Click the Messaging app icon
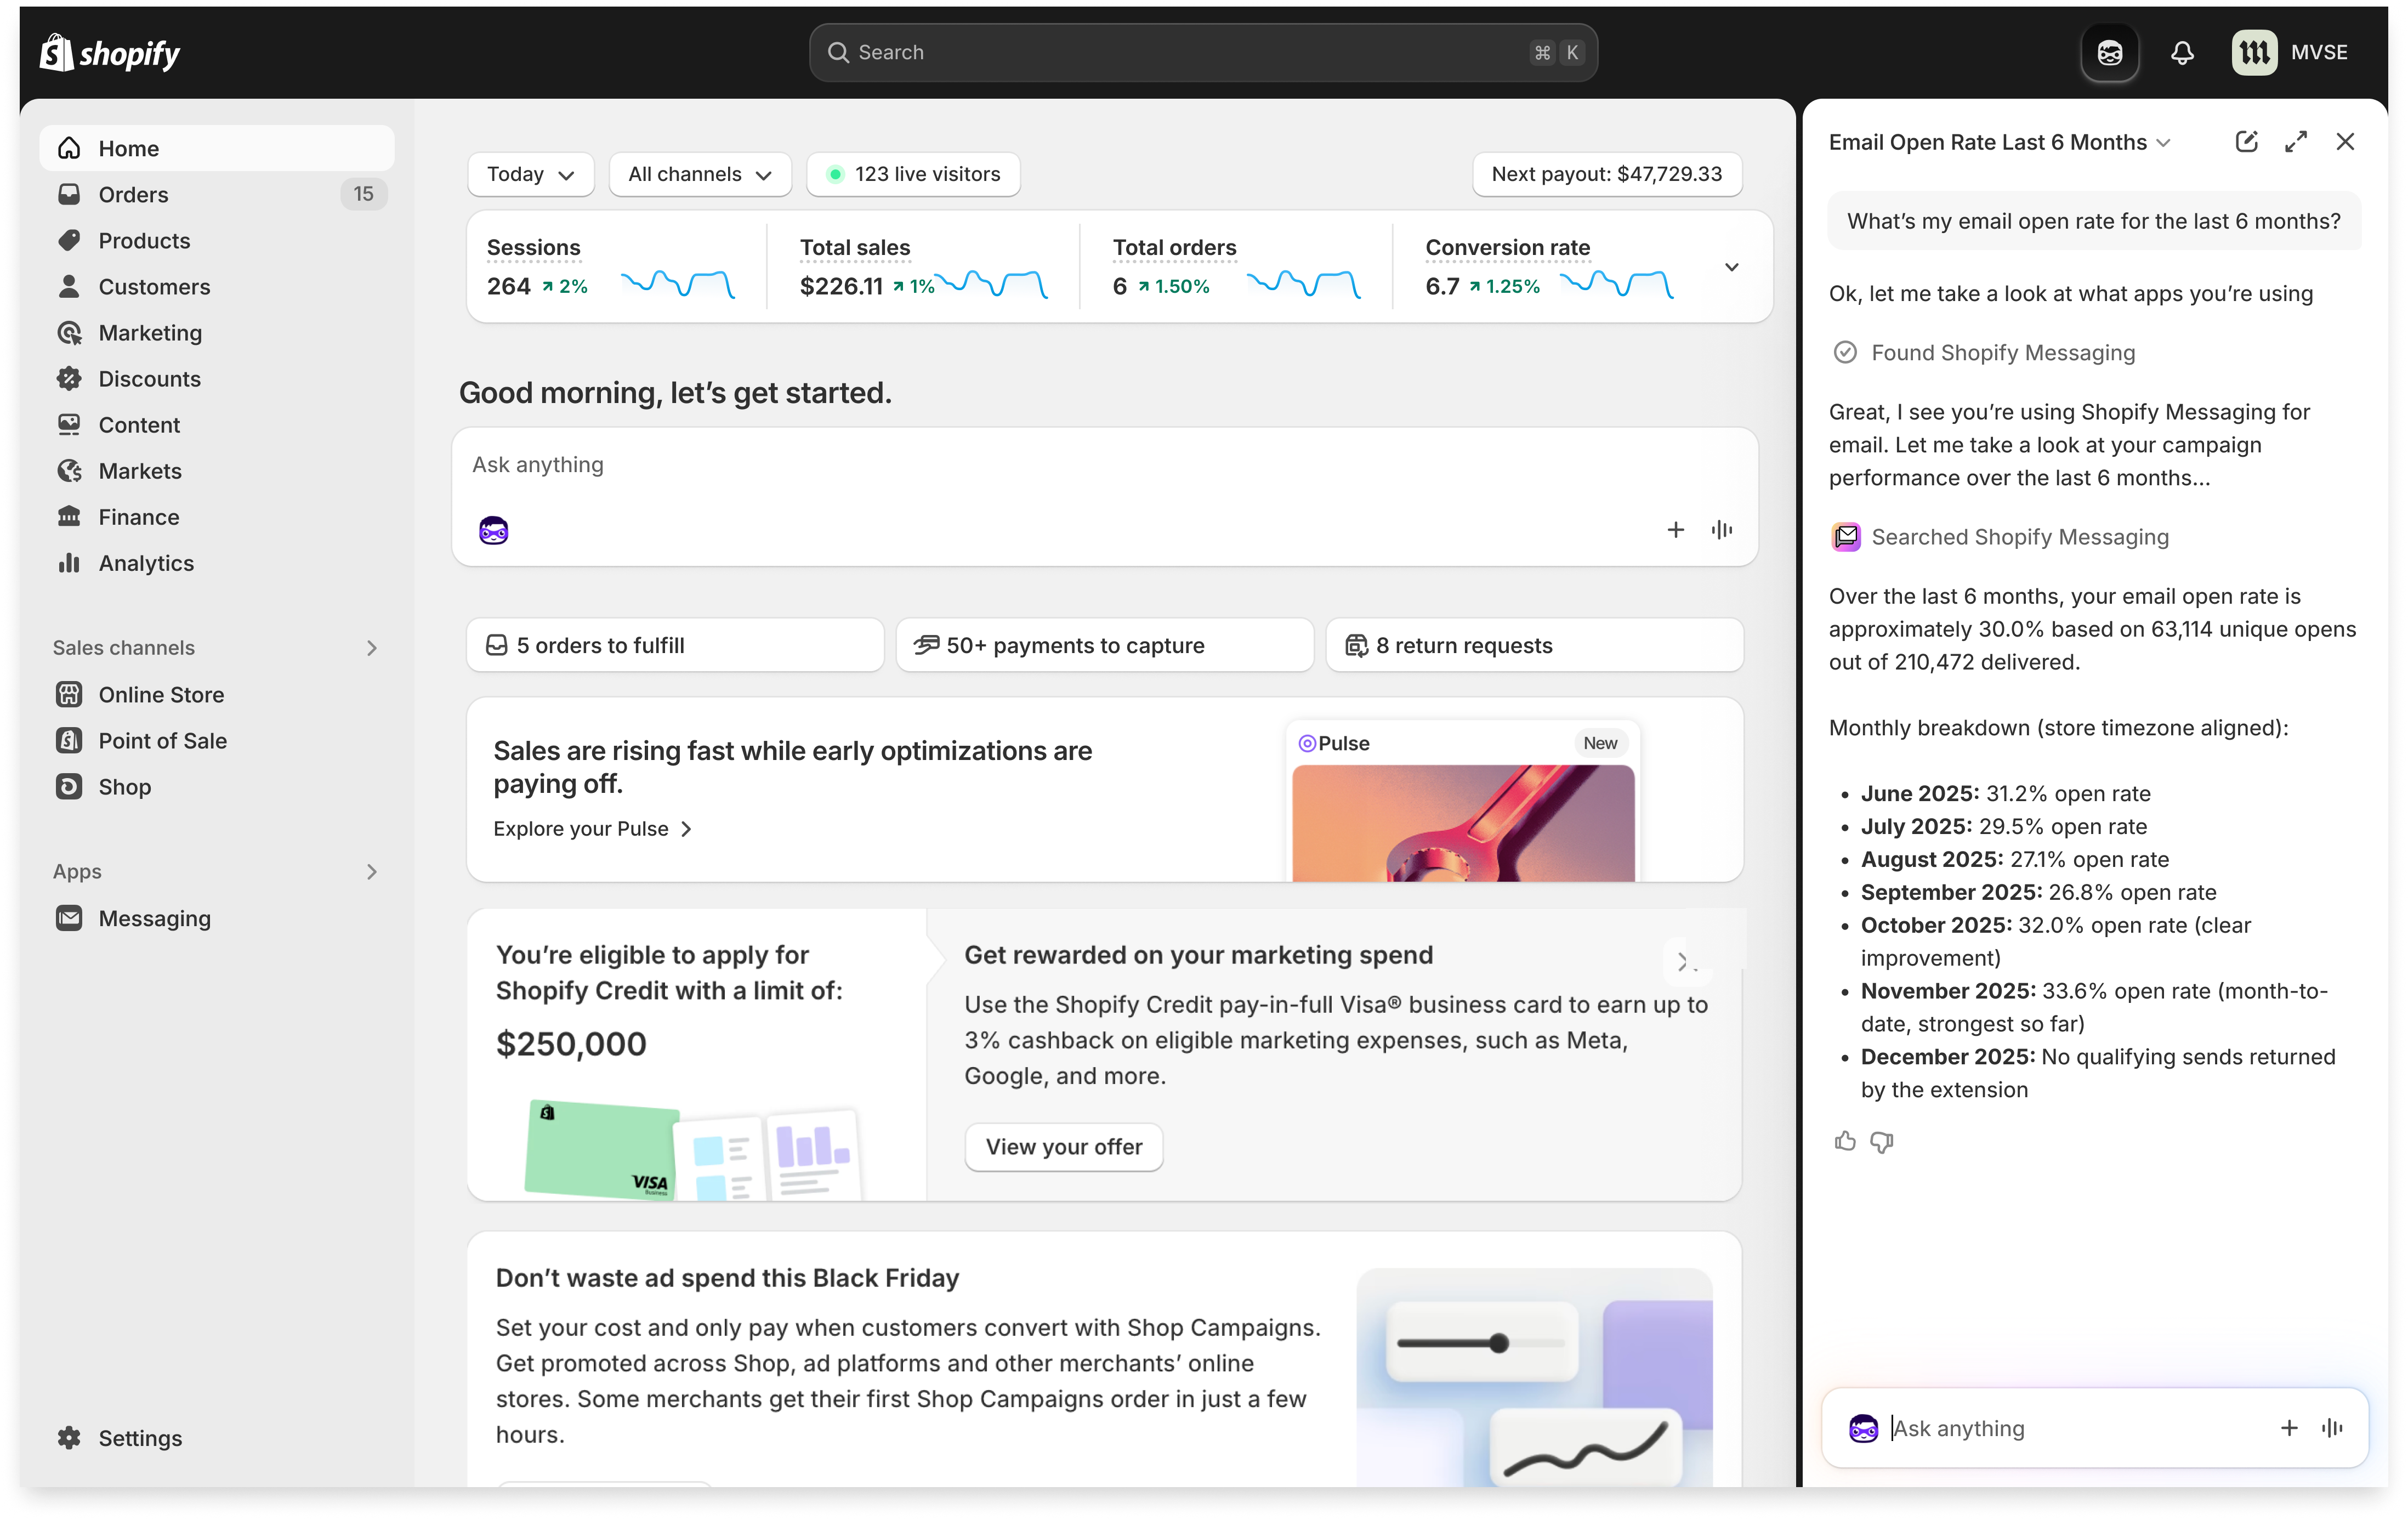Viewport: 2408px width, 1520px height. (69, 918)
